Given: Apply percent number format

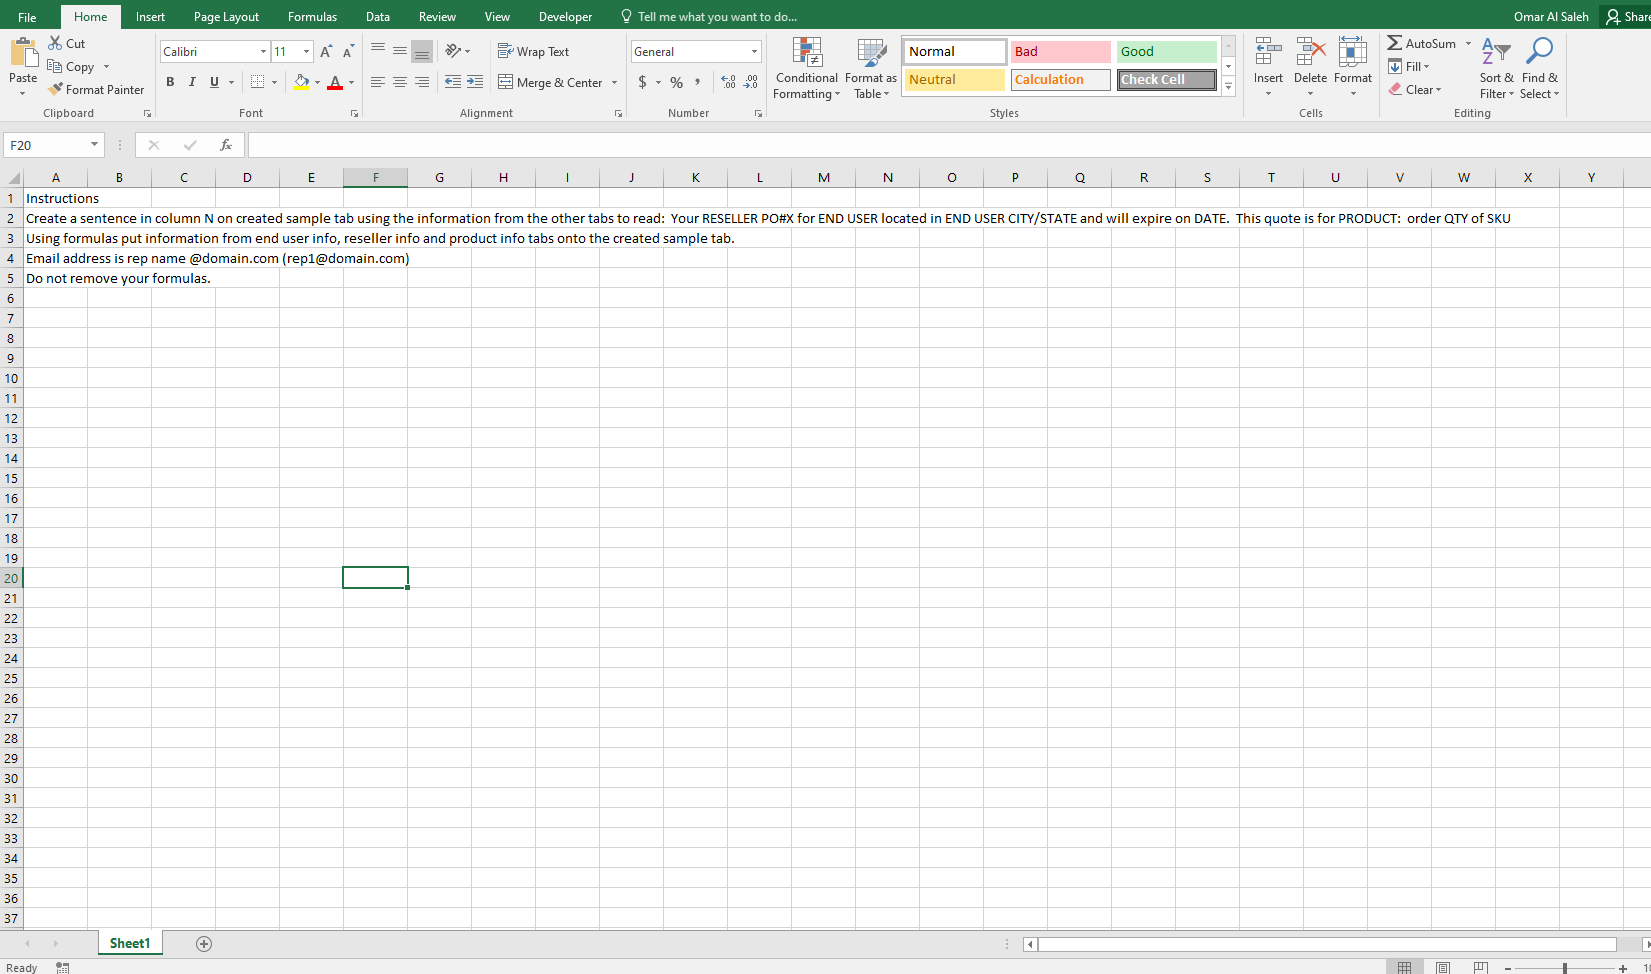Looking at the screenshot, I should [676, 82].
